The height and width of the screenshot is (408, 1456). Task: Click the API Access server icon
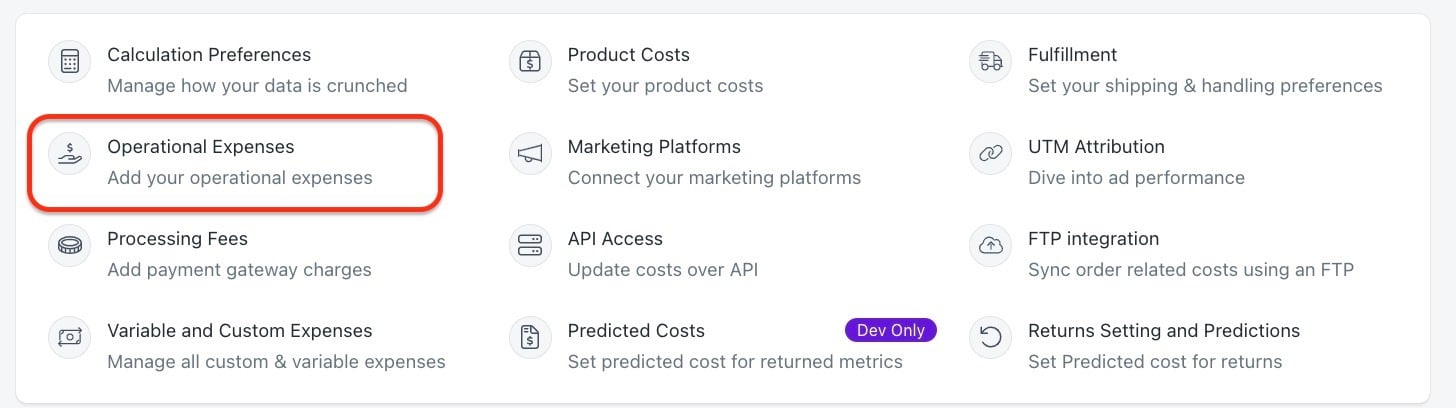click(530, 246)
